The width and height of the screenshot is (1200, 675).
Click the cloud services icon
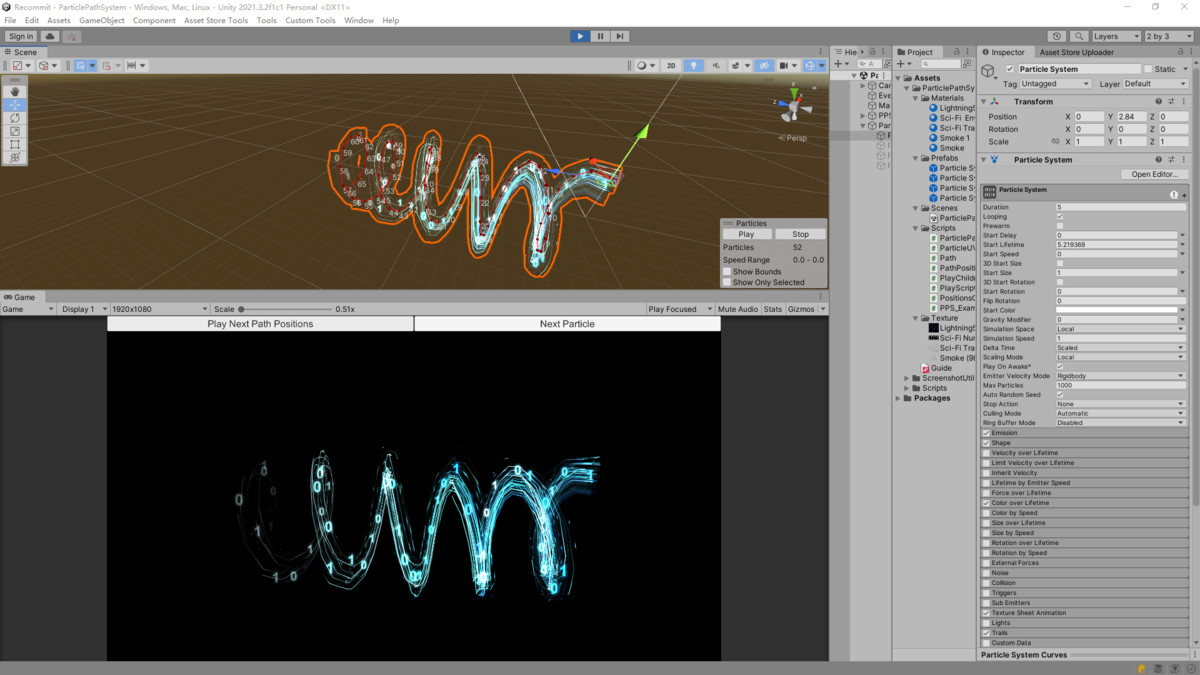click(49, 36)
